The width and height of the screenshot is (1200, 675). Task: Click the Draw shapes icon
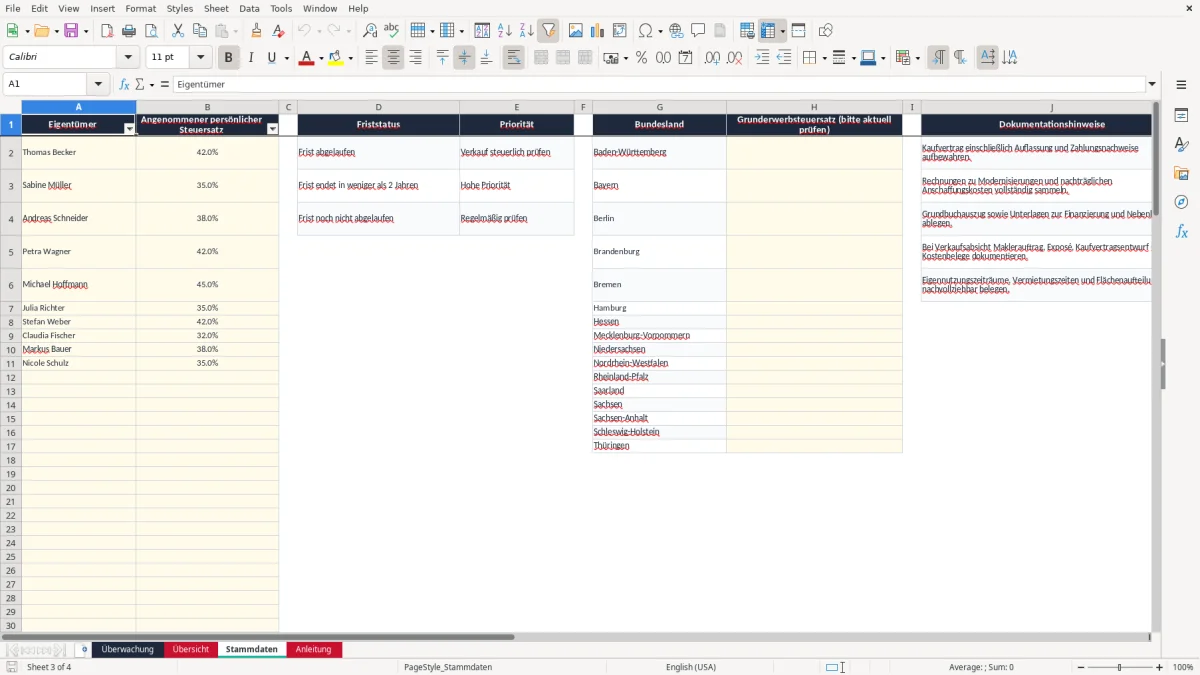pyautogui.click(x=826, y=31)
